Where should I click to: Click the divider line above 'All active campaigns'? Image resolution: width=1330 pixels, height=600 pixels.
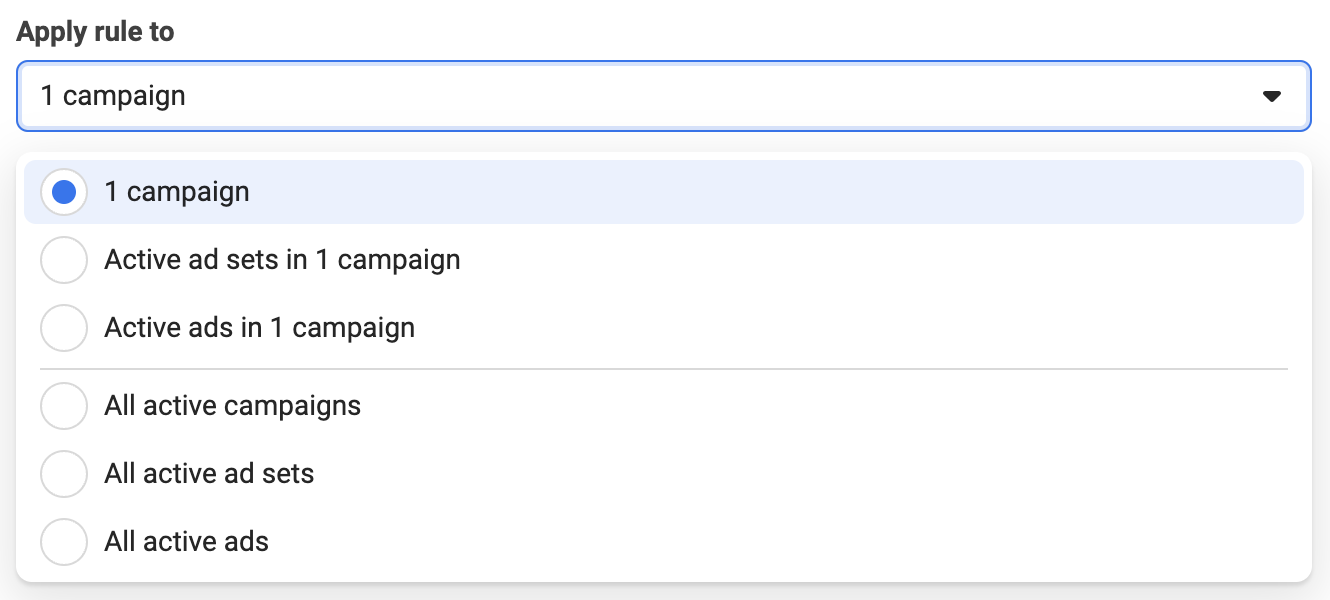point(663,369)
